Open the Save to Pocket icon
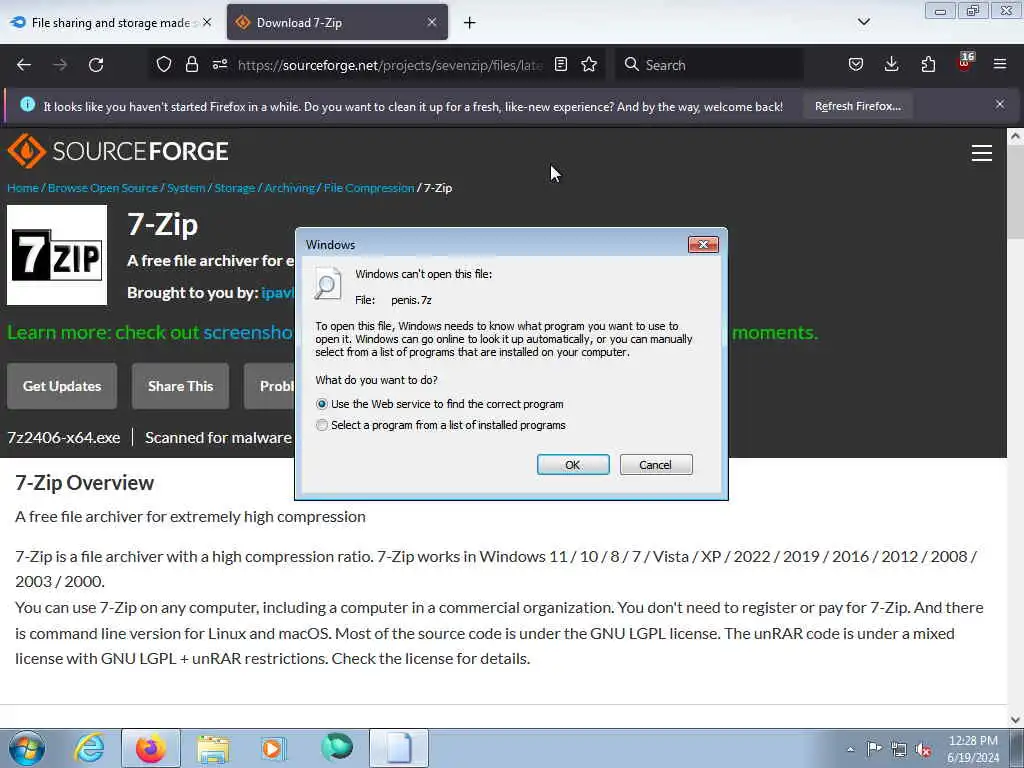 (856, 64)
